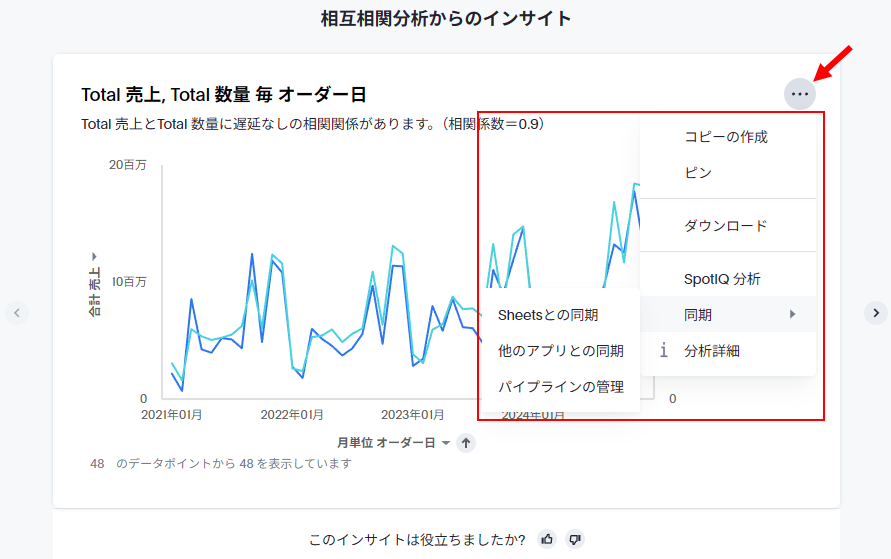Open パイプラインの管理 from the submenu
The image size is (891, 559).
[x=560, y=387]
